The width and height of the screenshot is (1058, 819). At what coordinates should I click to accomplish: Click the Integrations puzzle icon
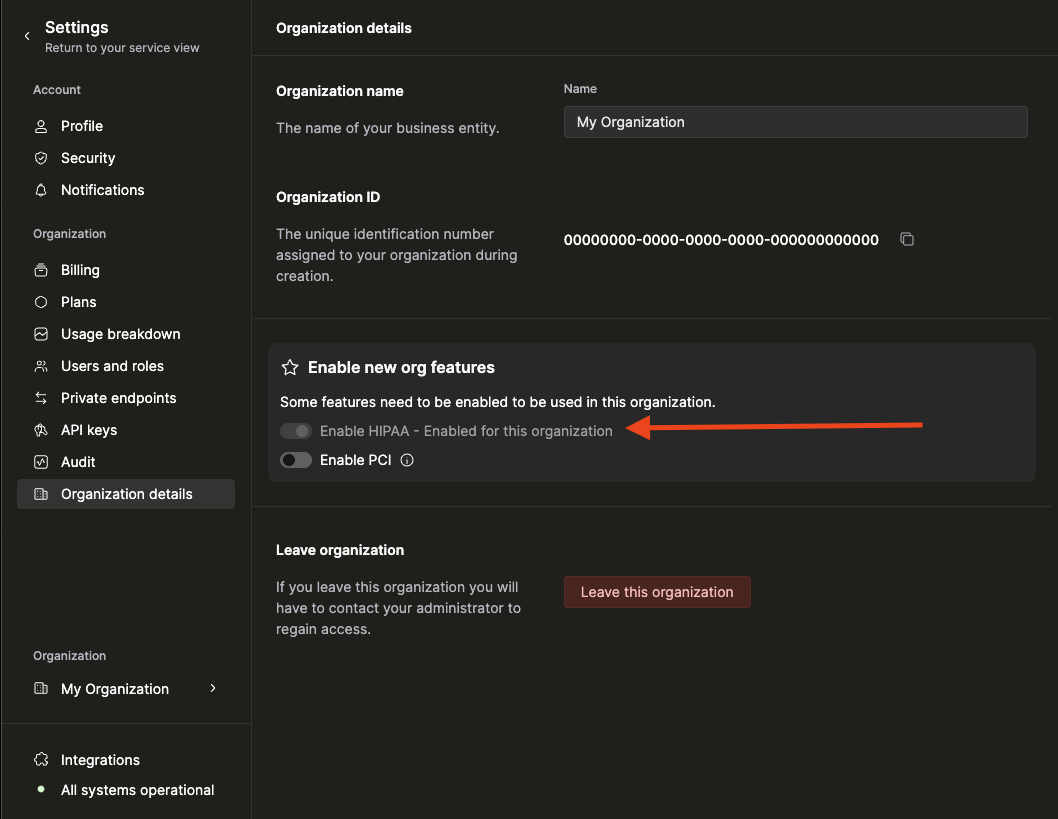(x=41, y=760)
